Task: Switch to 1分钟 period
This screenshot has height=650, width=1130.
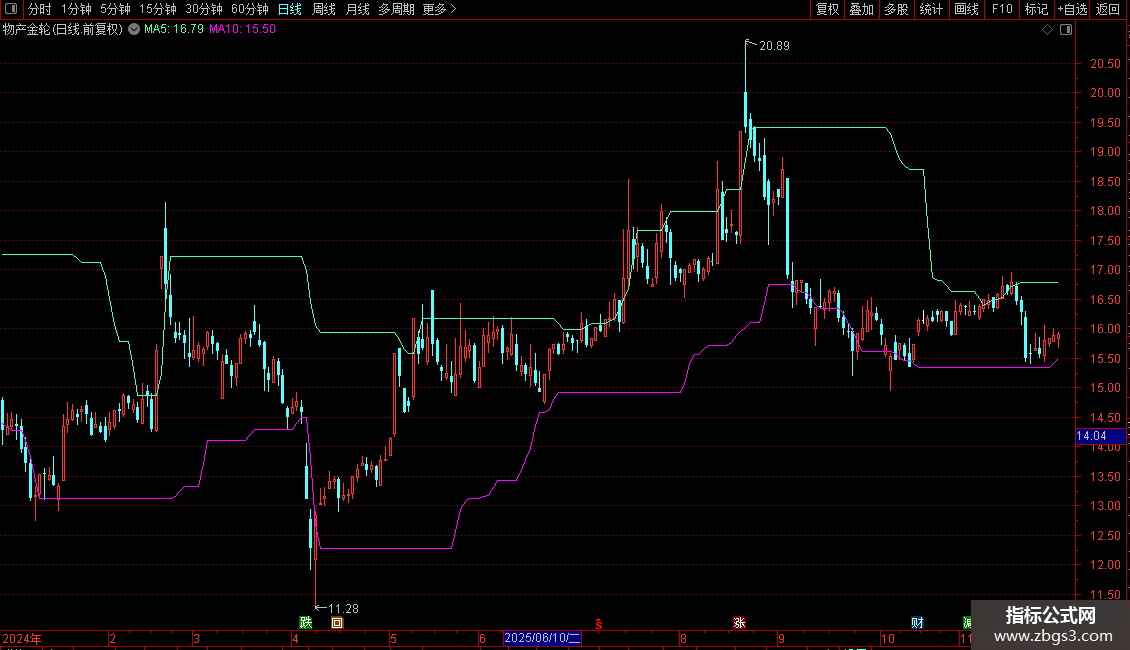Action: point(76,9)
